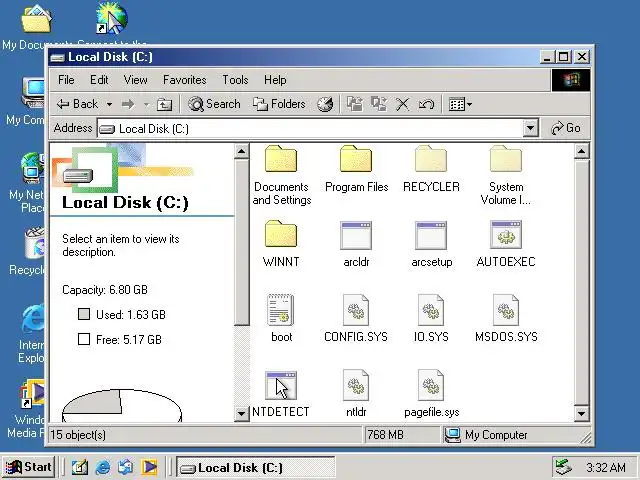Open the View menu
This screenshot has width=640, height=480.
(135, 80)
